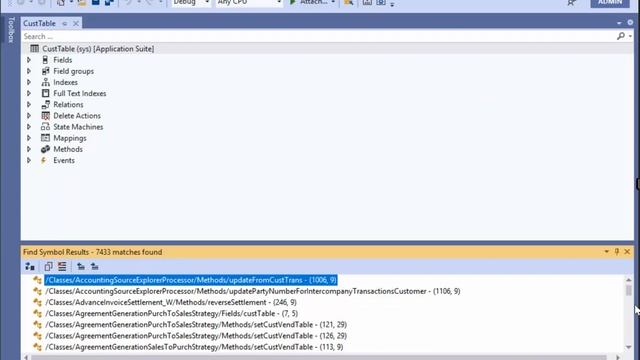Image resolution: width=640 pixels, height=360 pixels.
Task: Expand the Mappings node
Action: [29, 138]
